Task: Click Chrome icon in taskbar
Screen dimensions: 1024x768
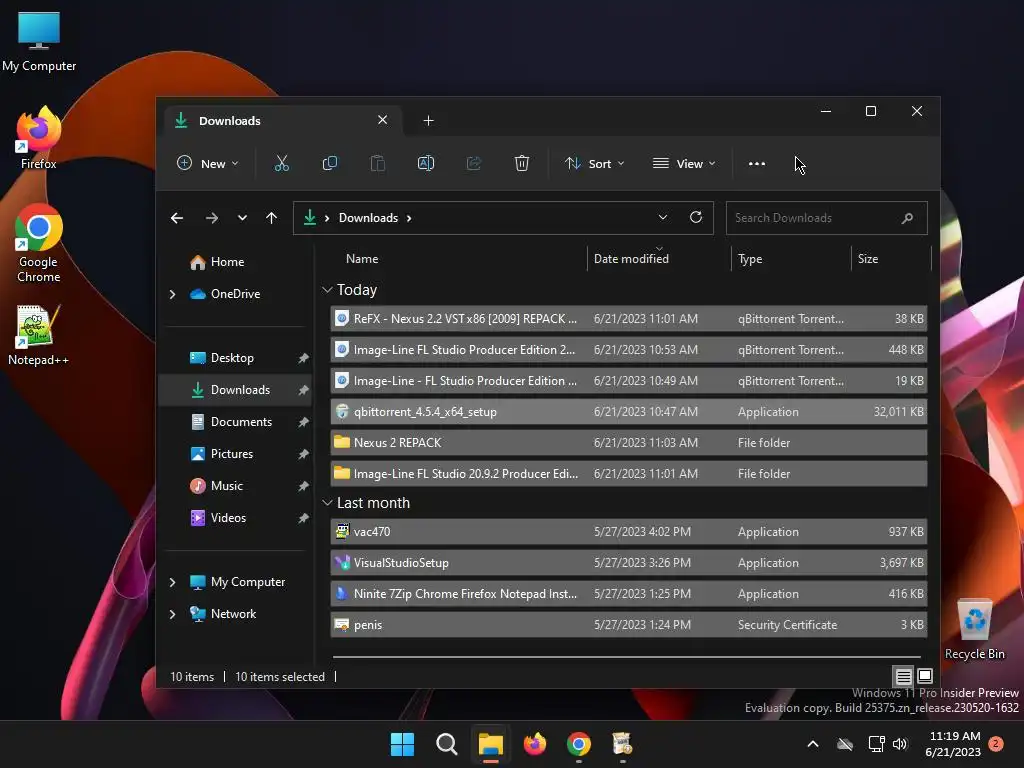Action: [579, 744]
